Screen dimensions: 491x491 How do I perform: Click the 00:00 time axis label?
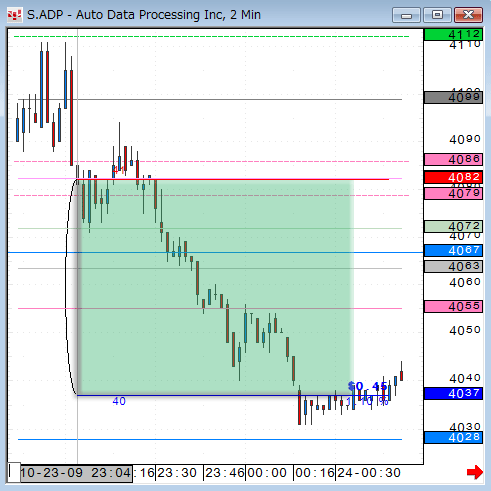267,473
